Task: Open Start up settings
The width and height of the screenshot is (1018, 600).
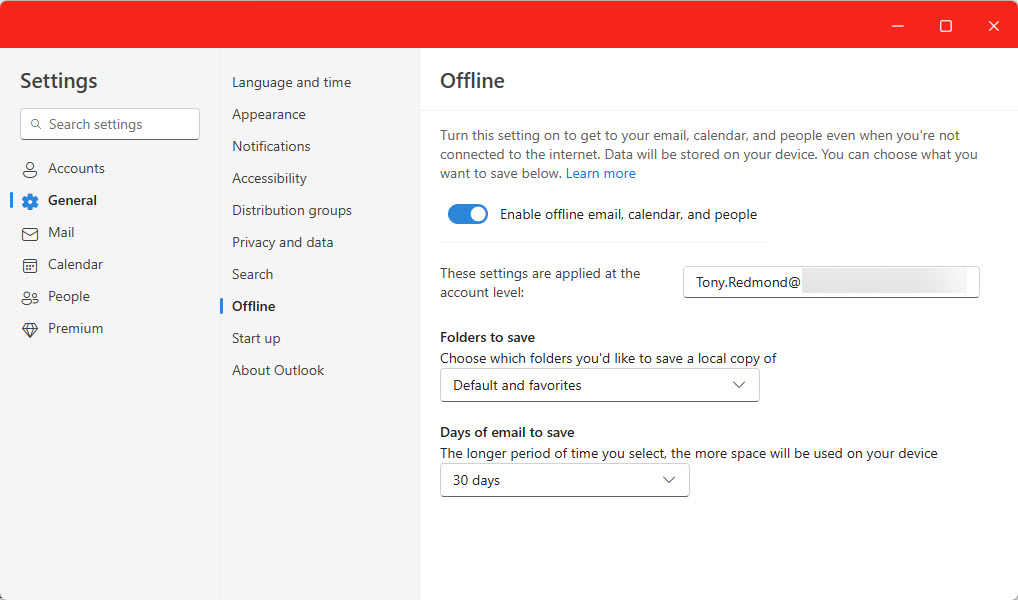Action: (256, 338)
